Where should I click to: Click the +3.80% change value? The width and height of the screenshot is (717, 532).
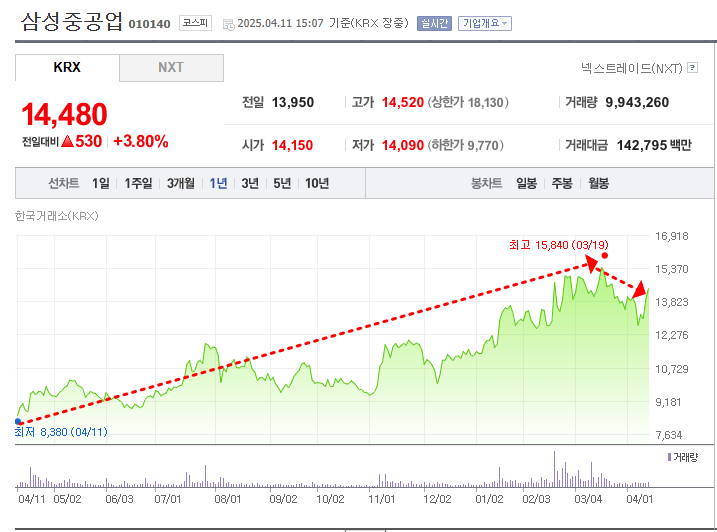pyautogui.click(x=141, y=141)
